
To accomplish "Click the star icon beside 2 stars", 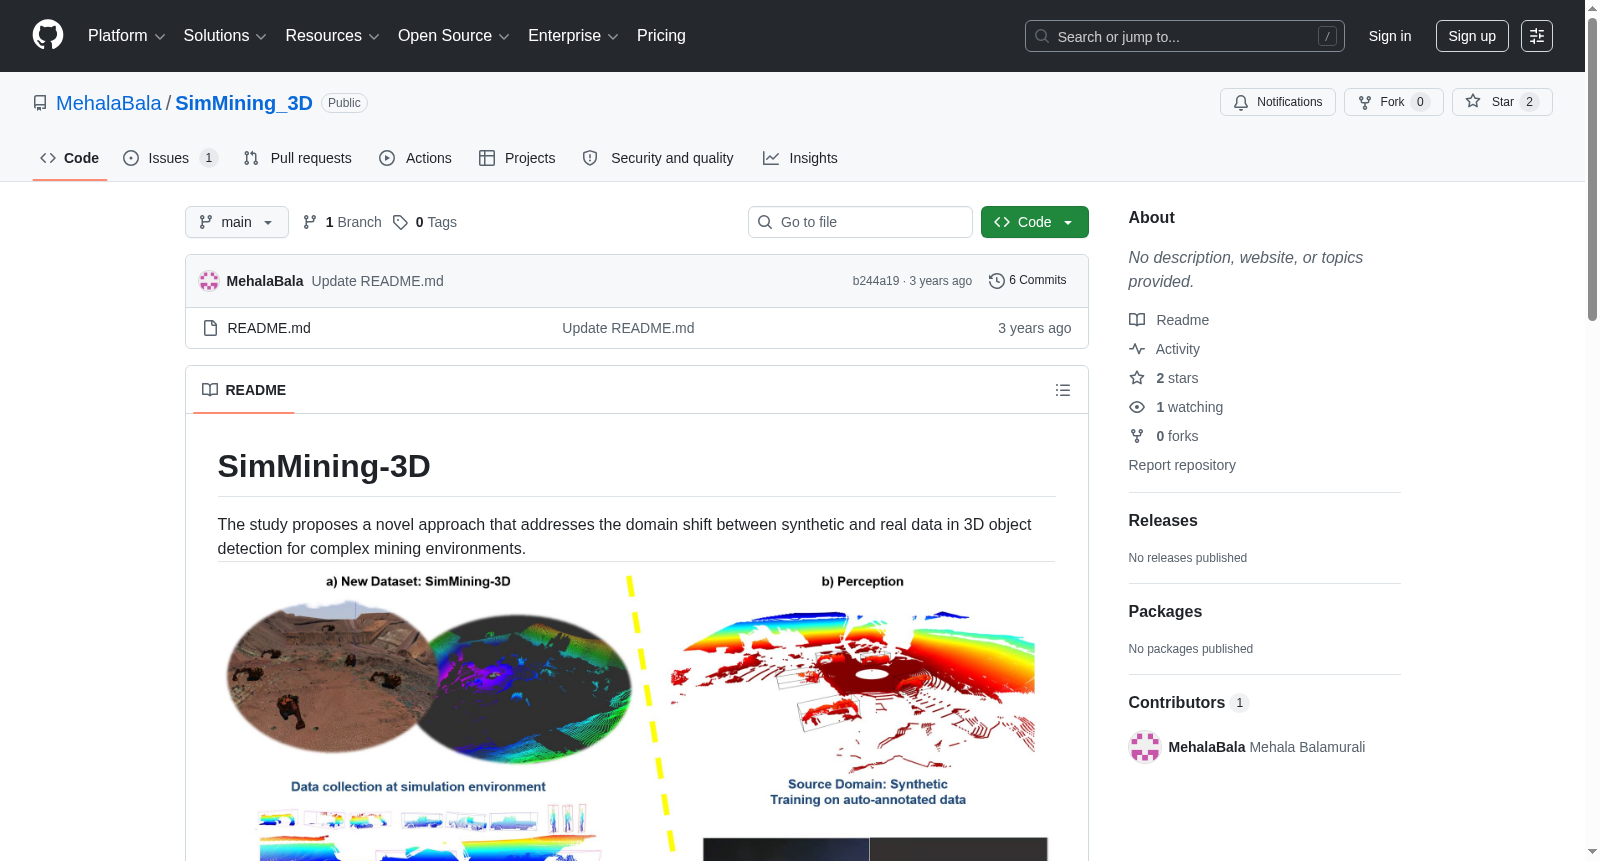I will click(1137, 378).
